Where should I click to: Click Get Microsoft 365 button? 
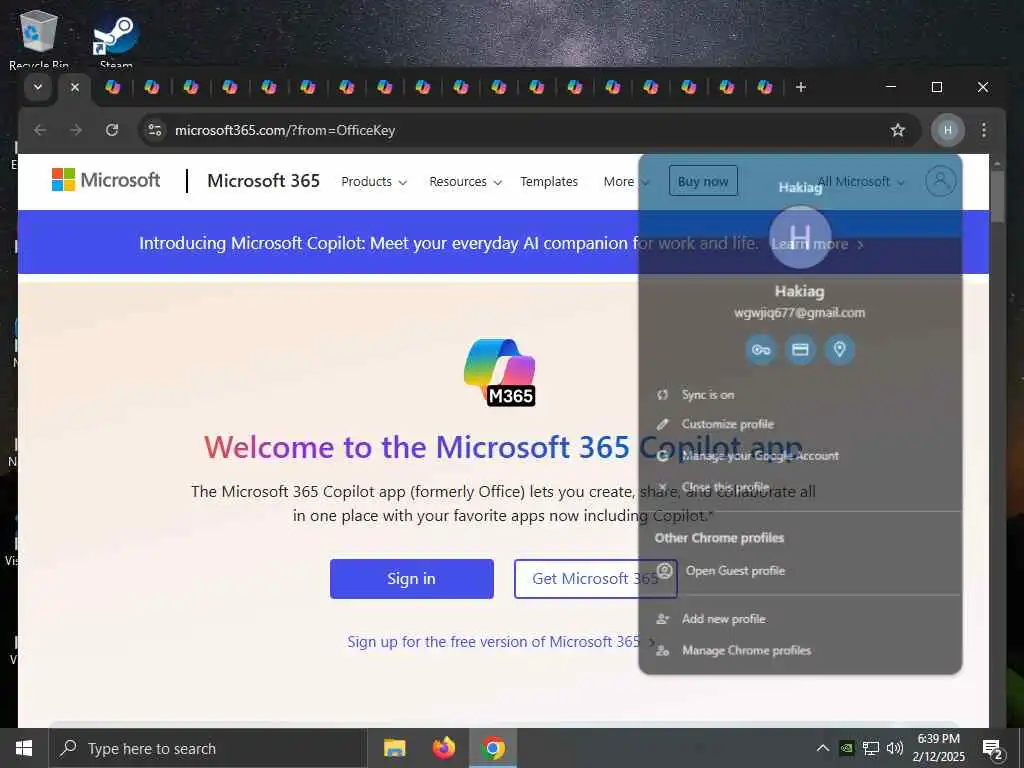(x=595, y=579)
